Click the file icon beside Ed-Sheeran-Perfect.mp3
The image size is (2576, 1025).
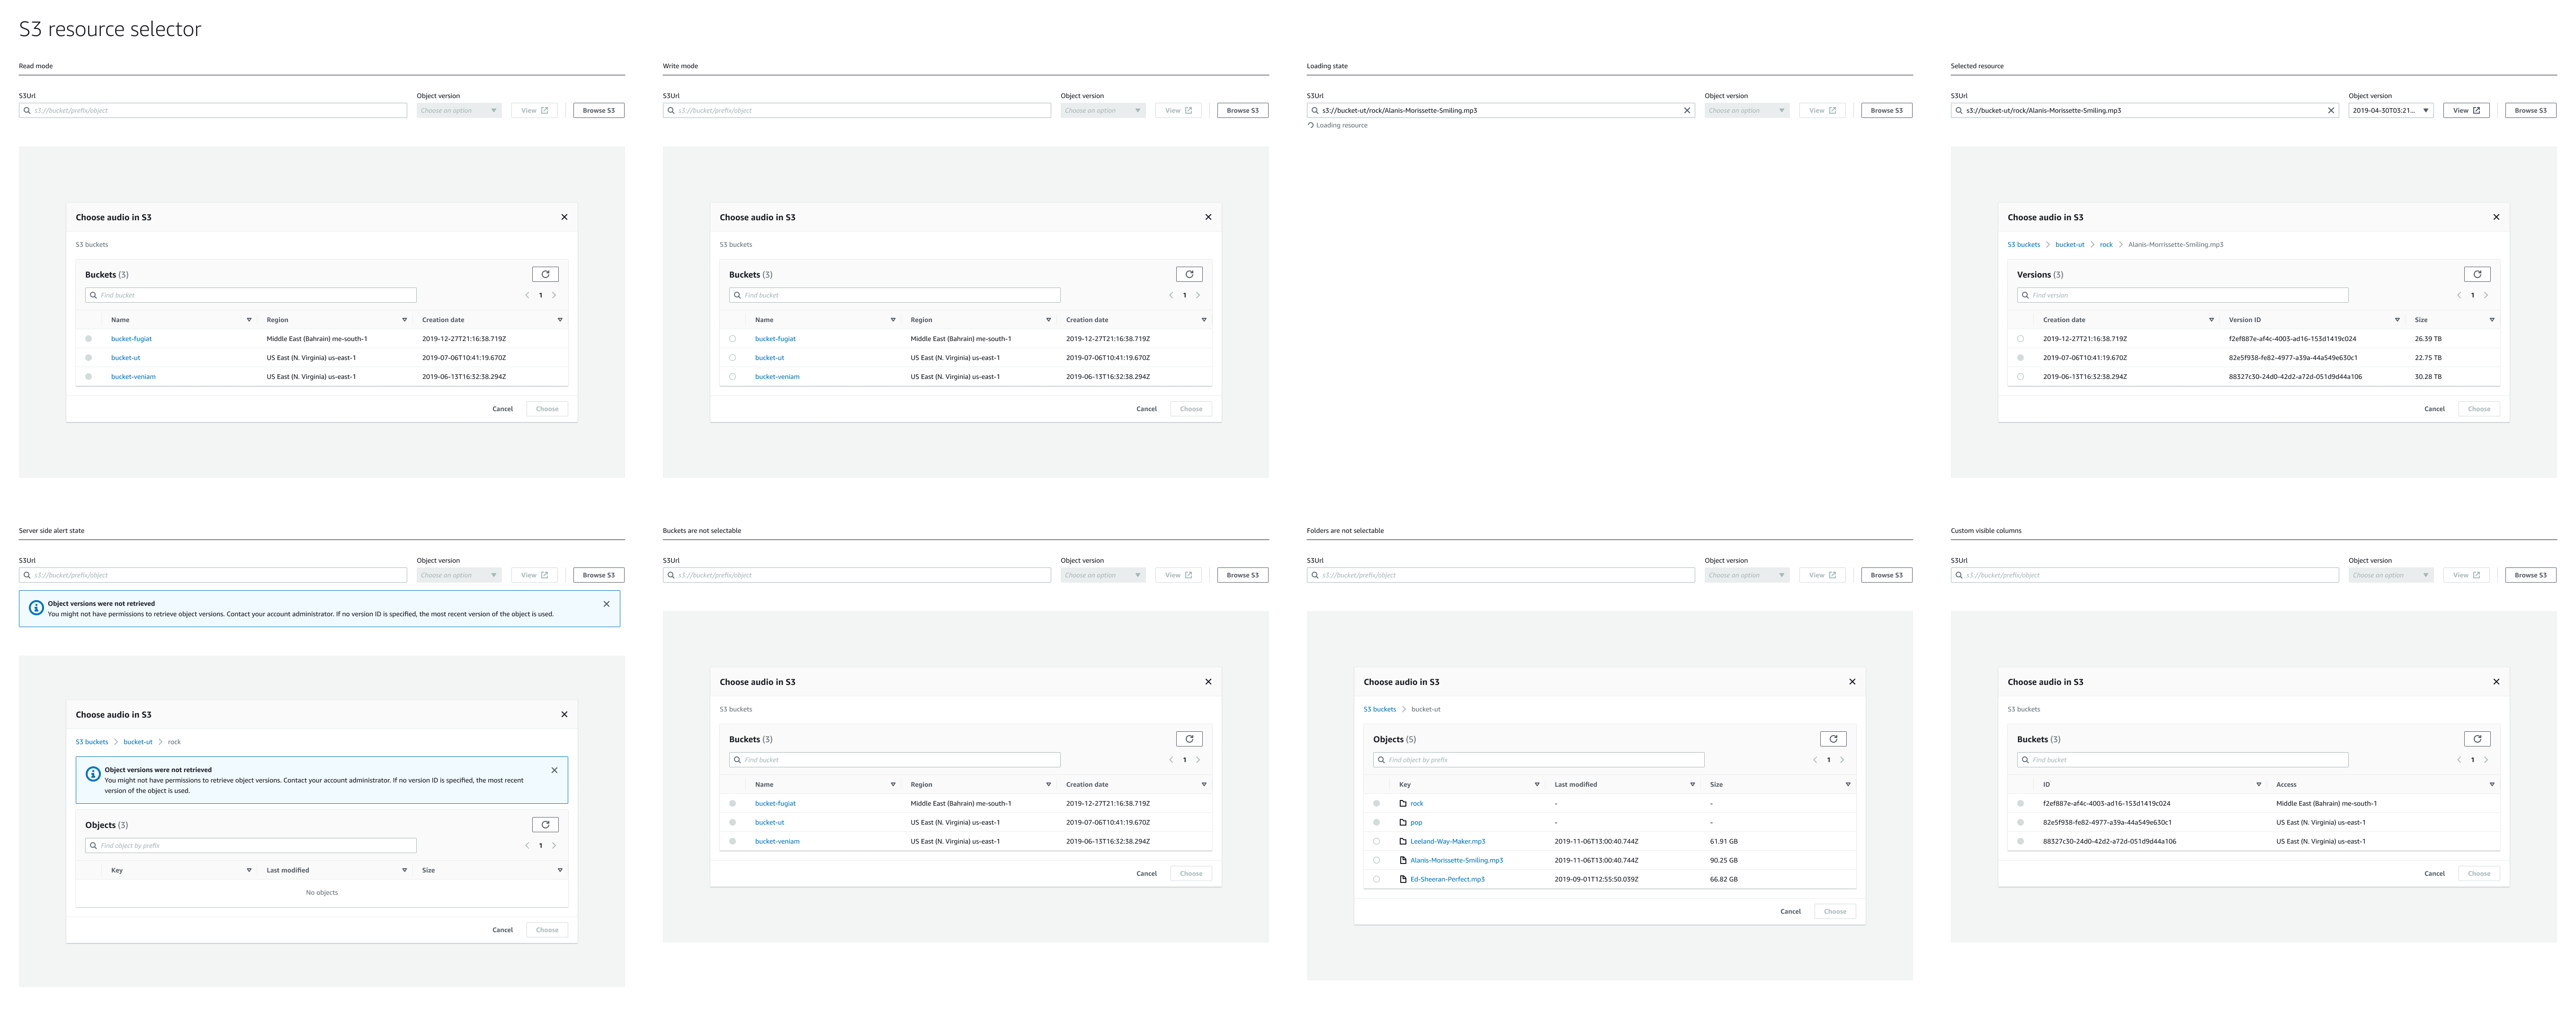pyautogui.click(x=1403, y=879)
